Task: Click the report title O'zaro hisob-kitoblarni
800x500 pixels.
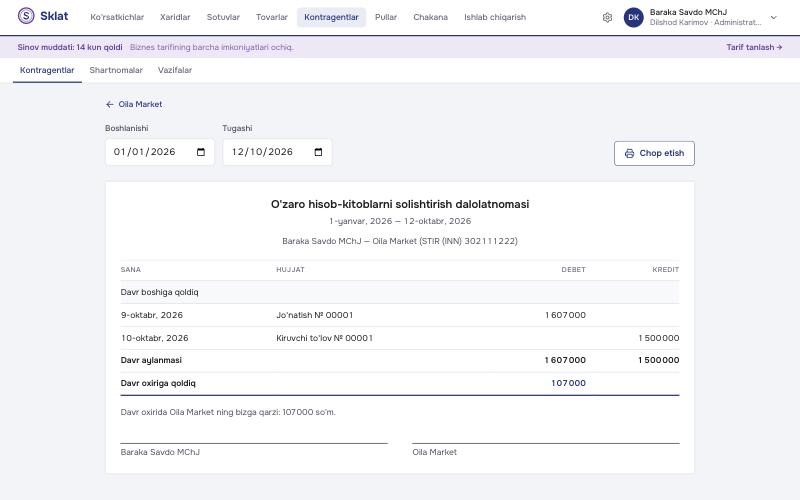Action: pos(399,204)
